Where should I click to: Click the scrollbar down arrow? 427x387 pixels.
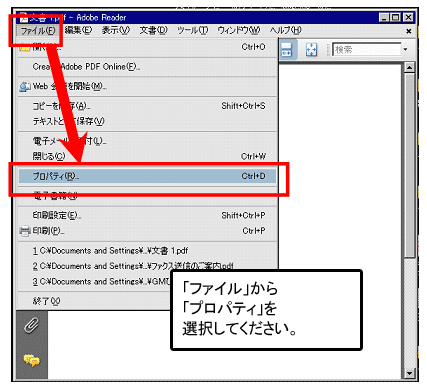[409, 373]
